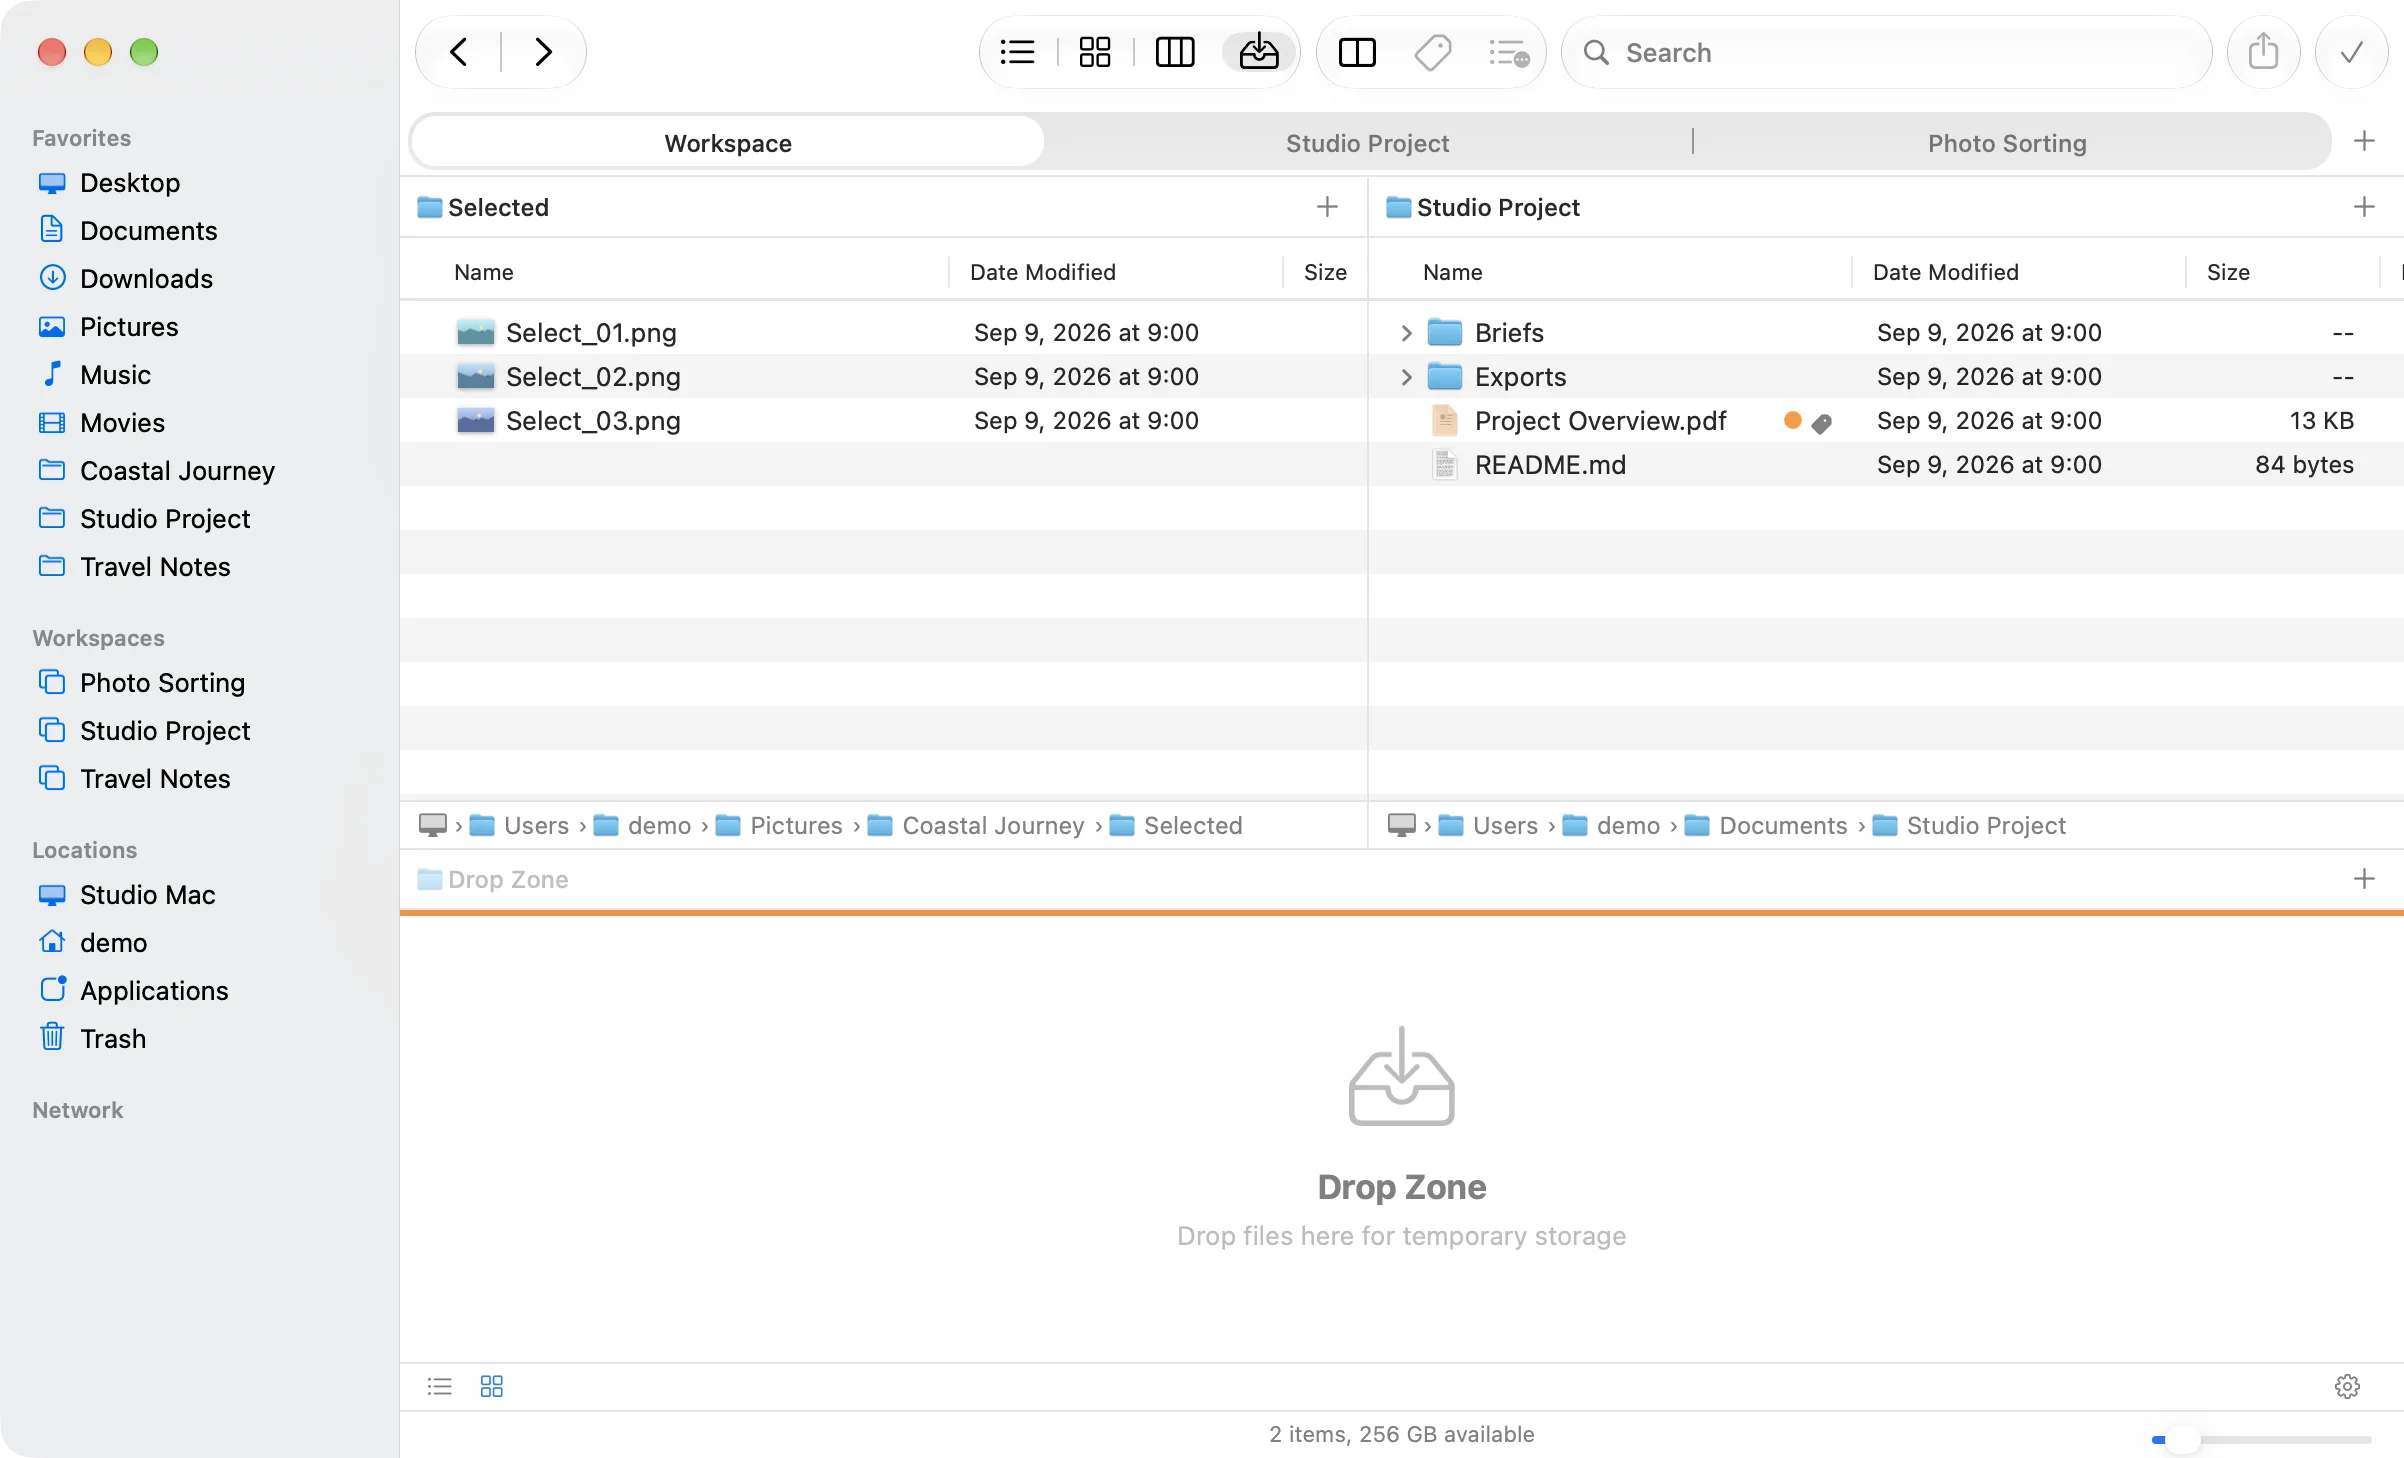Click the Select_03.png thumbnail icon
This screenshot has height=1458, width=2404.
coord(475,421)
